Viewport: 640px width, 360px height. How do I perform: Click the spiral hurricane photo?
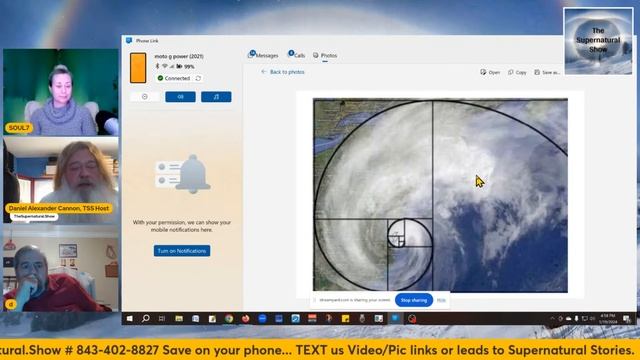point(440,195)
